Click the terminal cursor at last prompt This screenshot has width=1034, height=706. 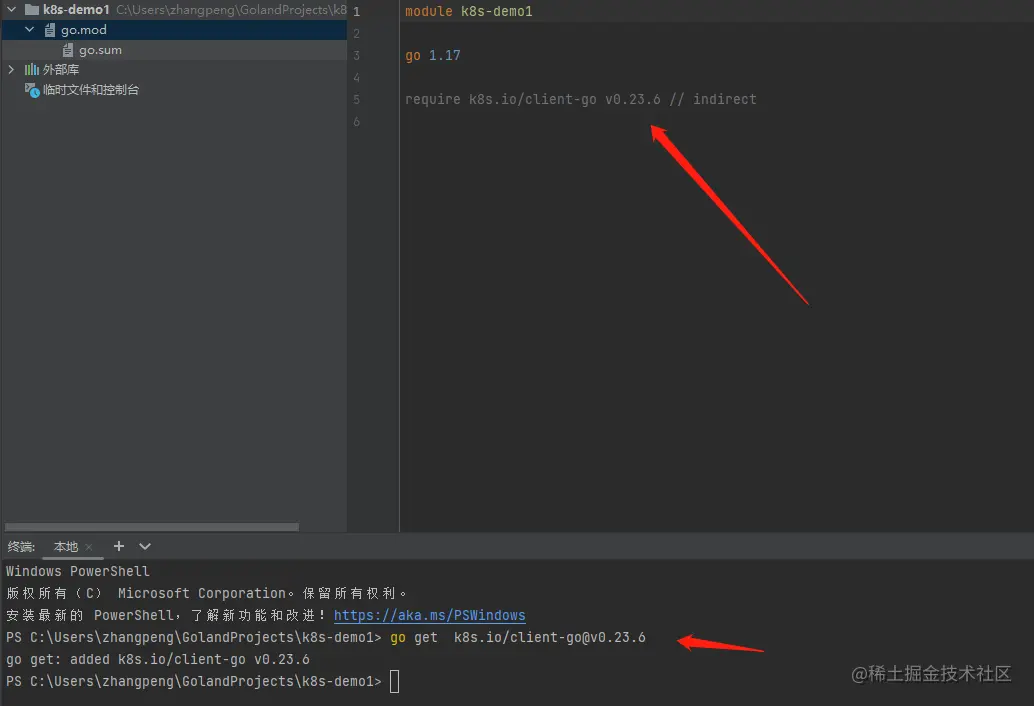(x=394, y=681)
